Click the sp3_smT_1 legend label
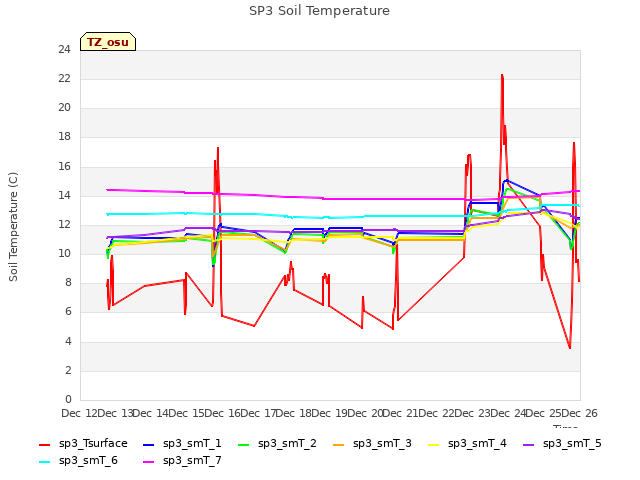This screenshot has width=640, height=480. point(192,443)
